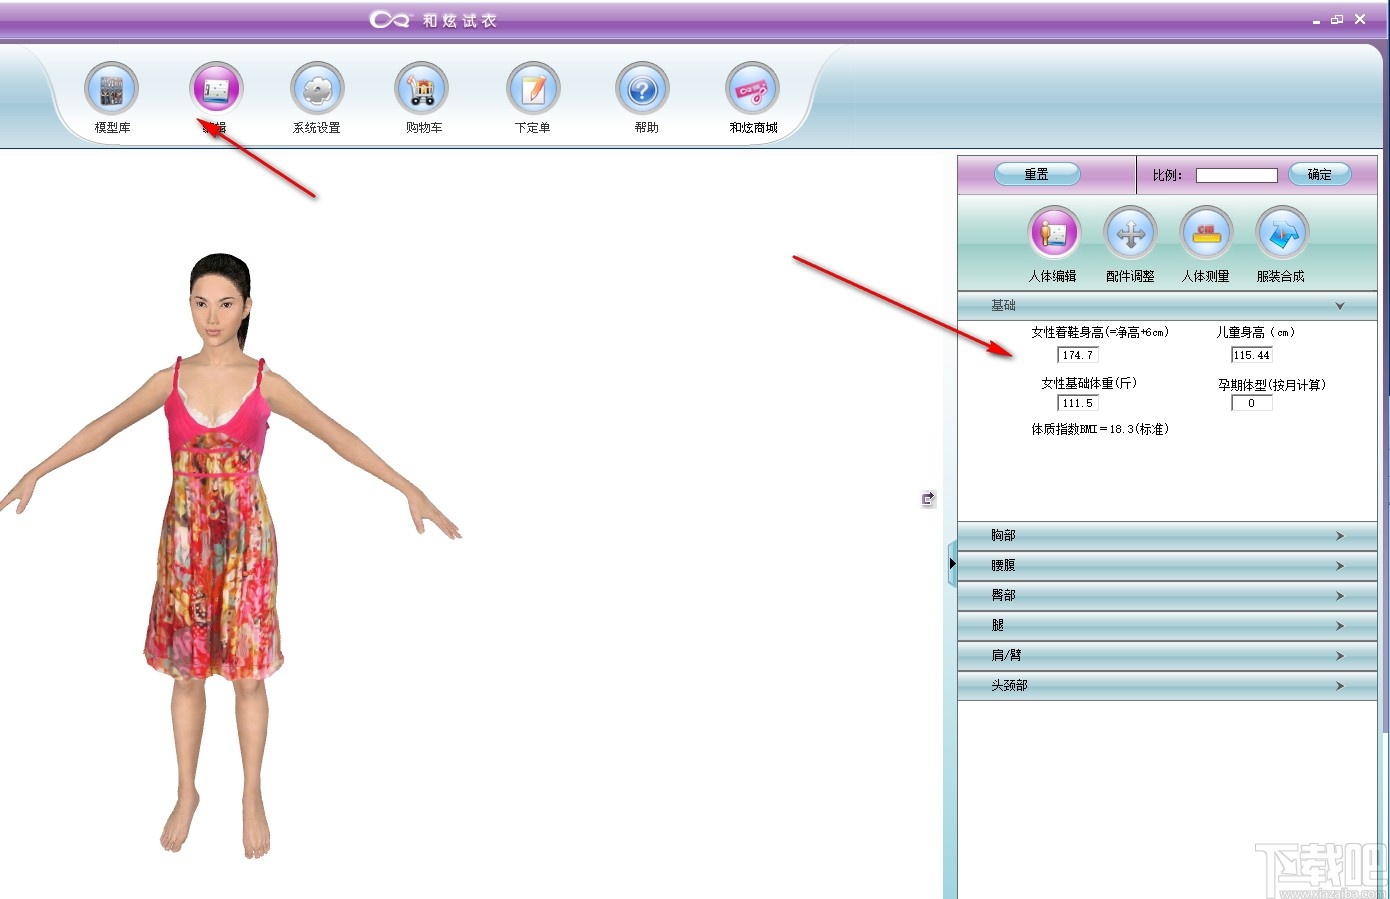Screen dimensions: 1390x899
Task: Expand the 腿 section
Action: pyautogui.click(x=1167, y=626)
